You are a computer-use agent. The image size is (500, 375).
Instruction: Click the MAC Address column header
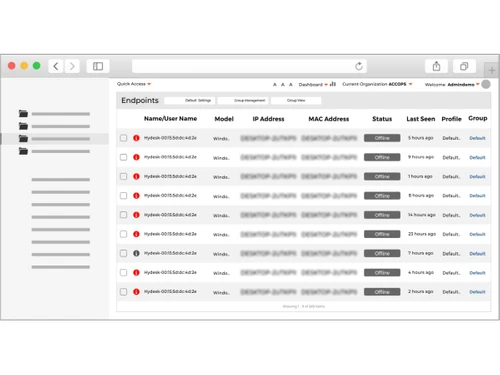point(329,119)
